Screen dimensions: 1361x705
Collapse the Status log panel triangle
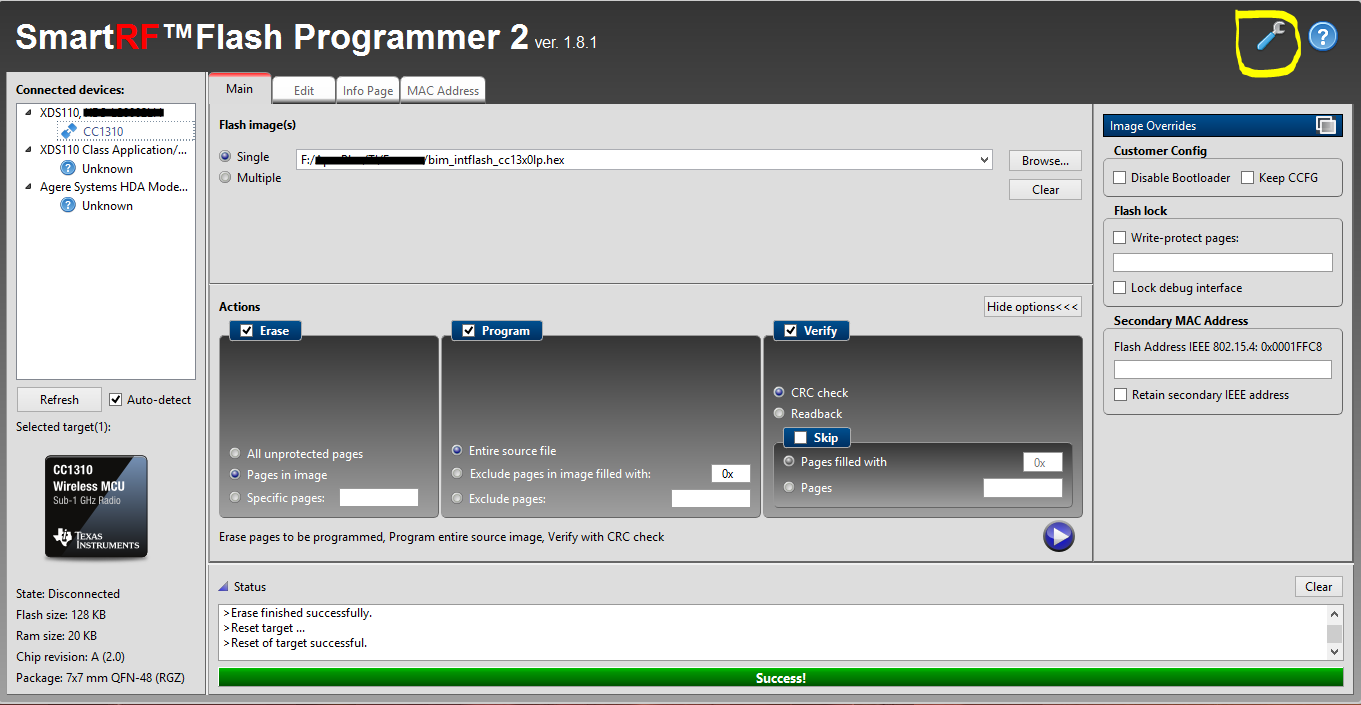pos(225,585)
